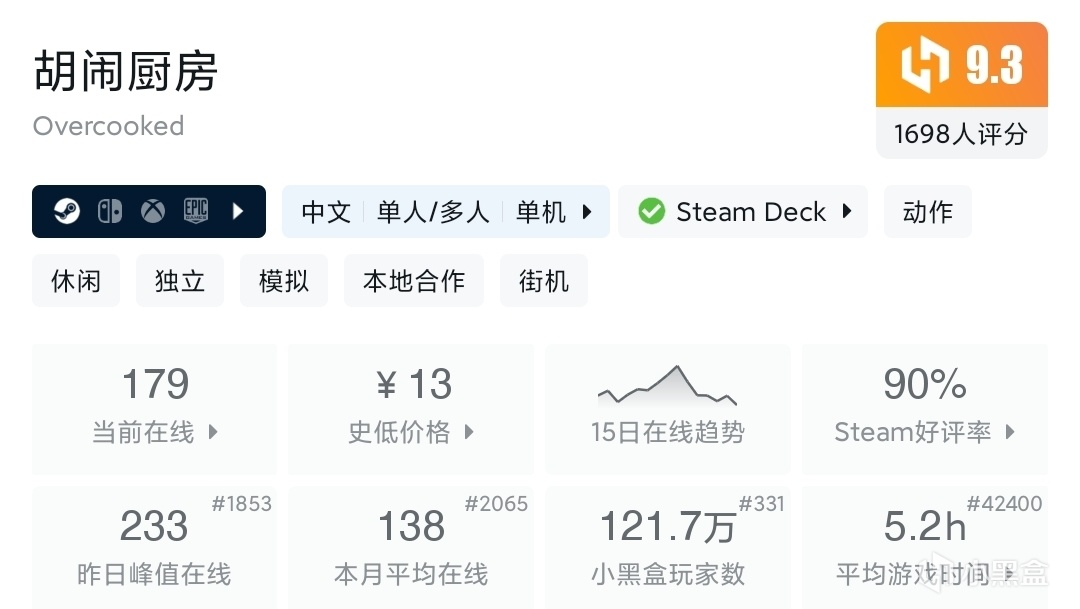View the 15-day online trend chart
This screenshot has height=609, width=1080.
point(667,408)
